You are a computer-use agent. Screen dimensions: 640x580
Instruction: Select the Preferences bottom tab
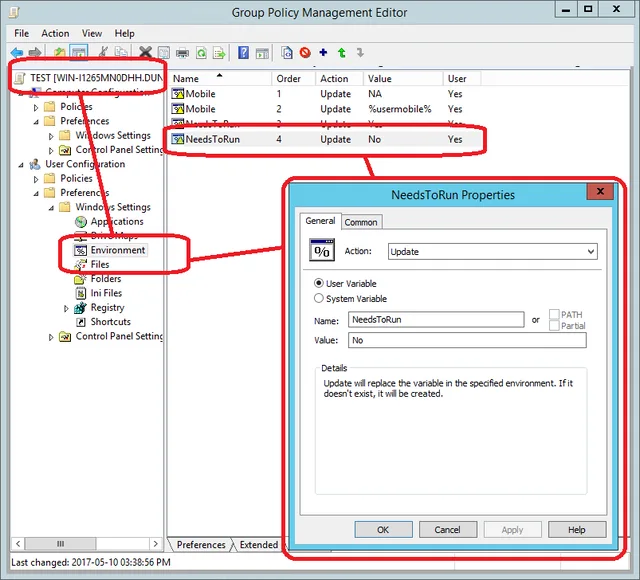tap(201, 545)
